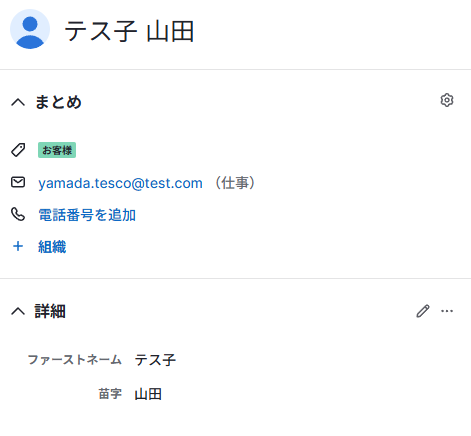
Task: Click surname value 山田 in details
Action: 148,394
